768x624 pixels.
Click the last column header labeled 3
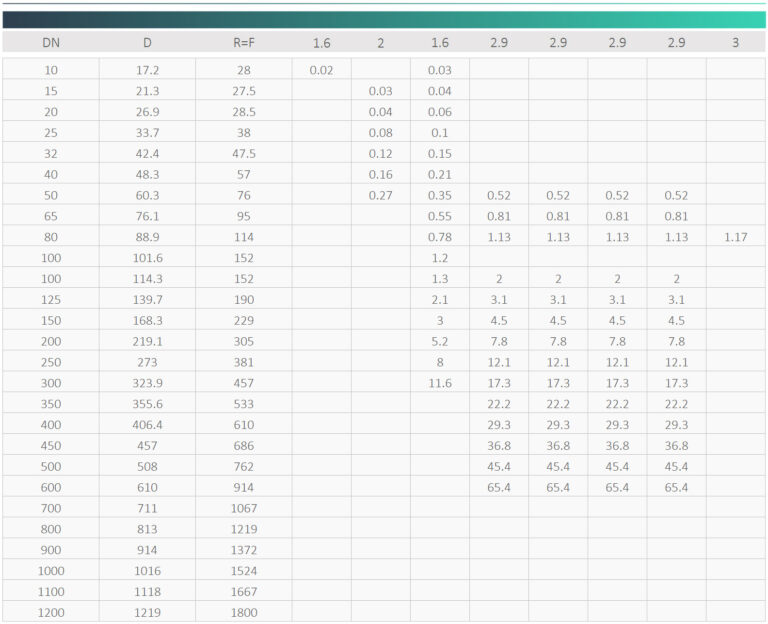click(x=736, y=42)
